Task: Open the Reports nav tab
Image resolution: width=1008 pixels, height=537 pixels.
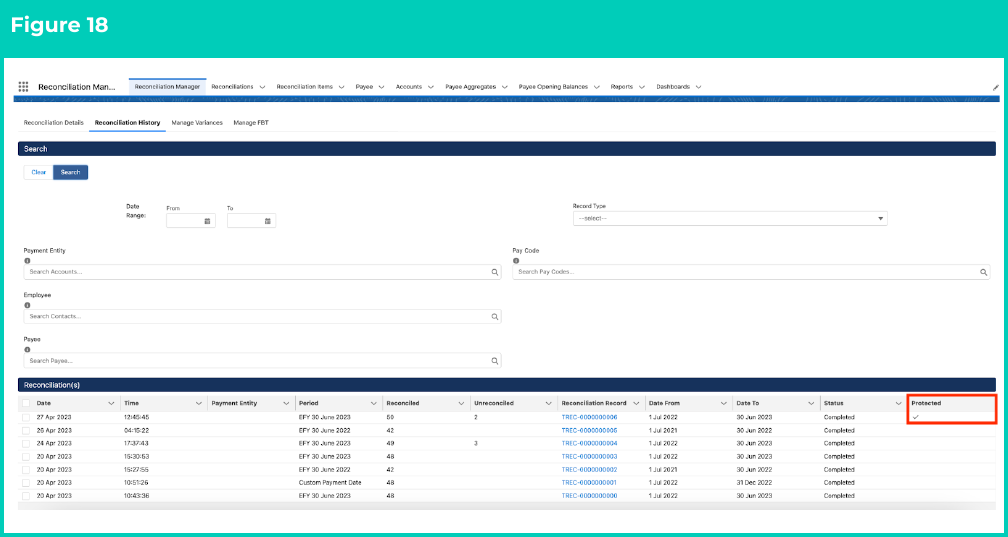Action: pyautogui.click(x=622, y=87)
